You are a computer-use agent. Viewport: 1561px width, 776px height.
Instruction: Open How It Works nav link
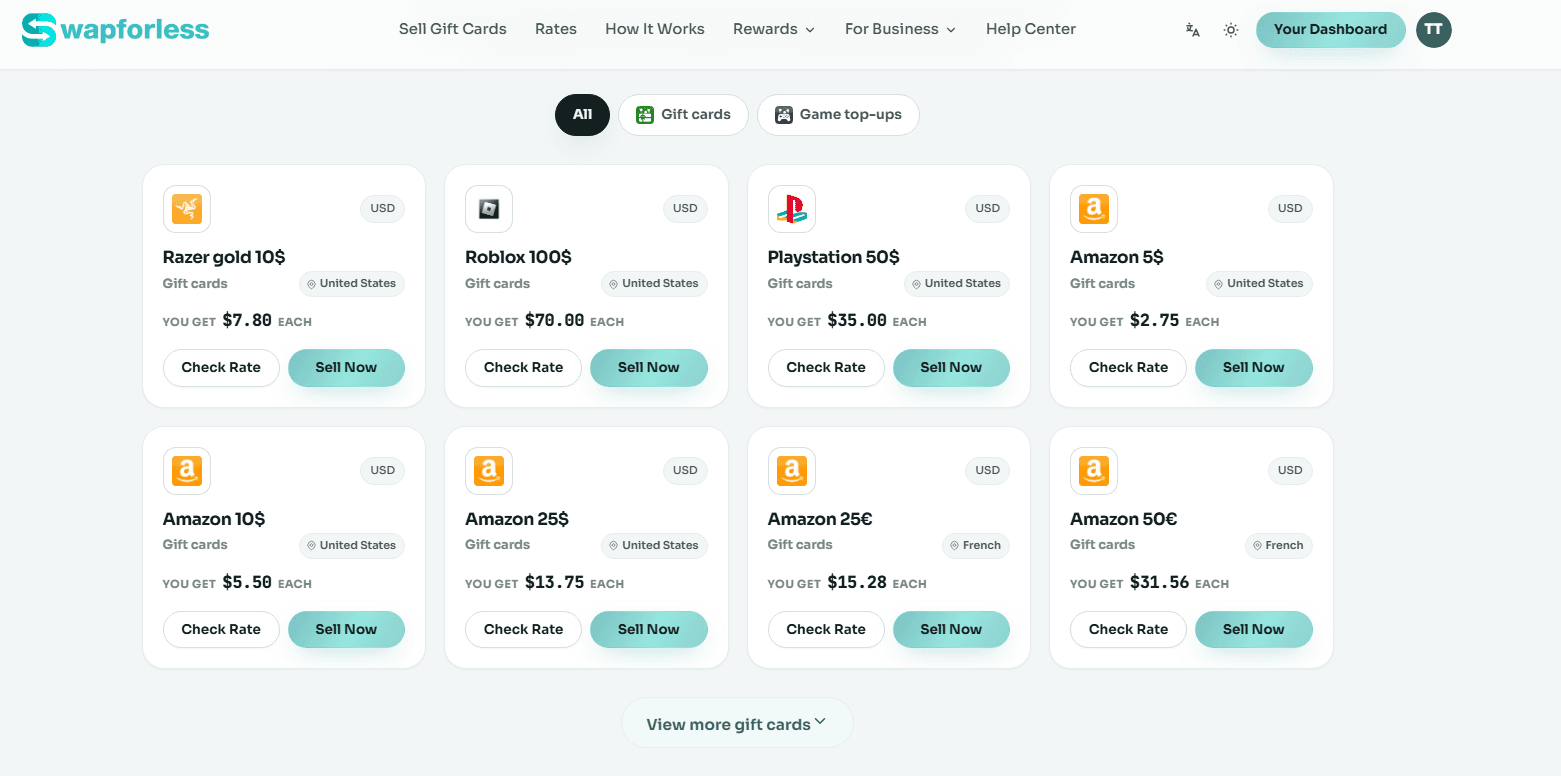(655, 30)
